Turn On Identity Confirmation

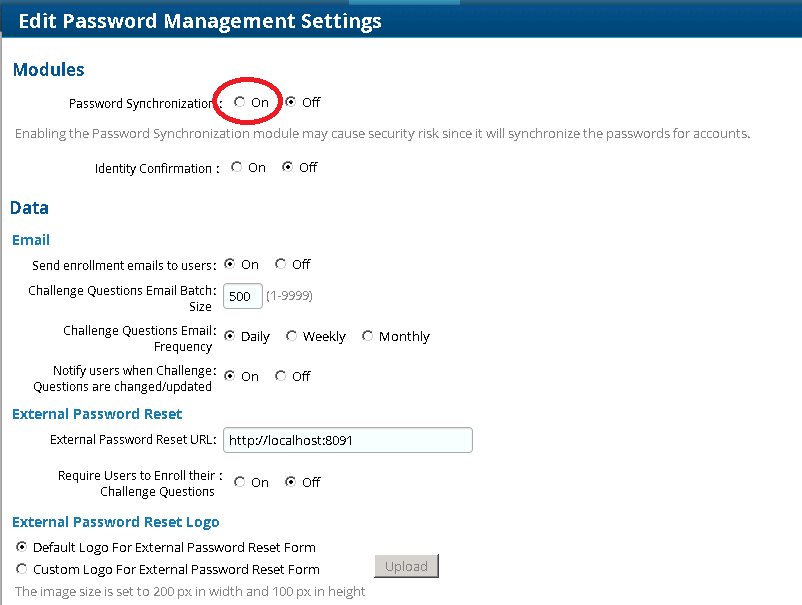tap(236, 167)
